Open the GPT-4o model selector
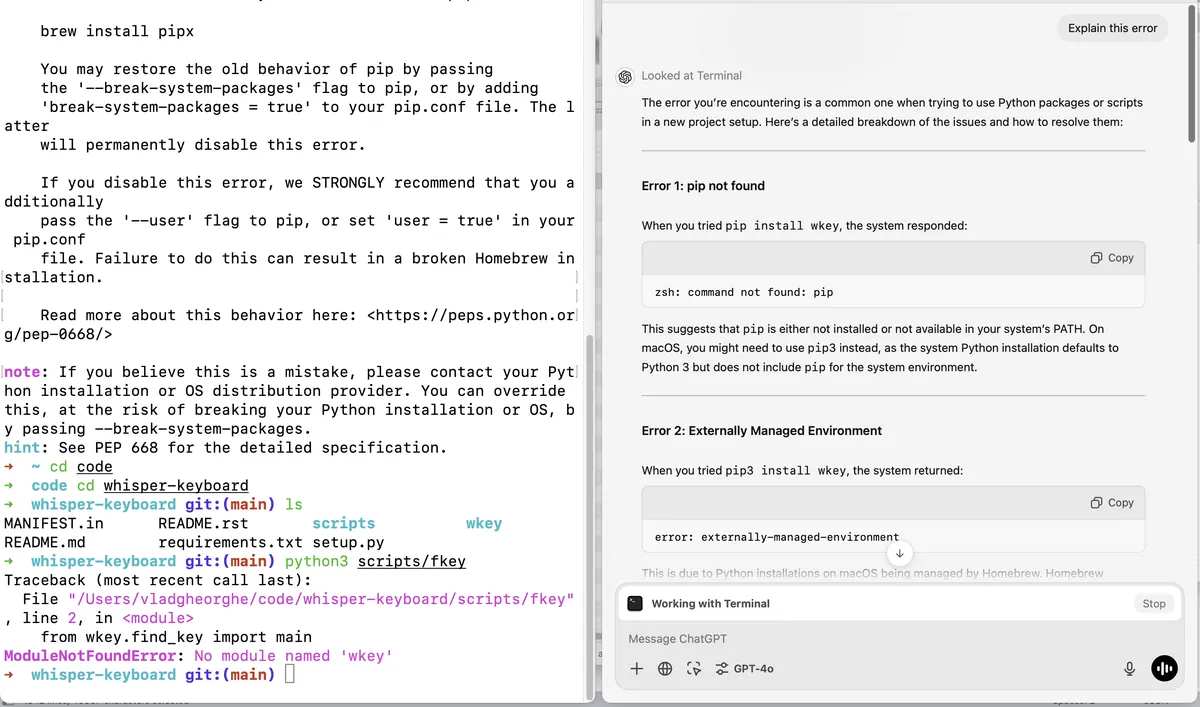Screen dimensions: 1200x707 [745, 669]
